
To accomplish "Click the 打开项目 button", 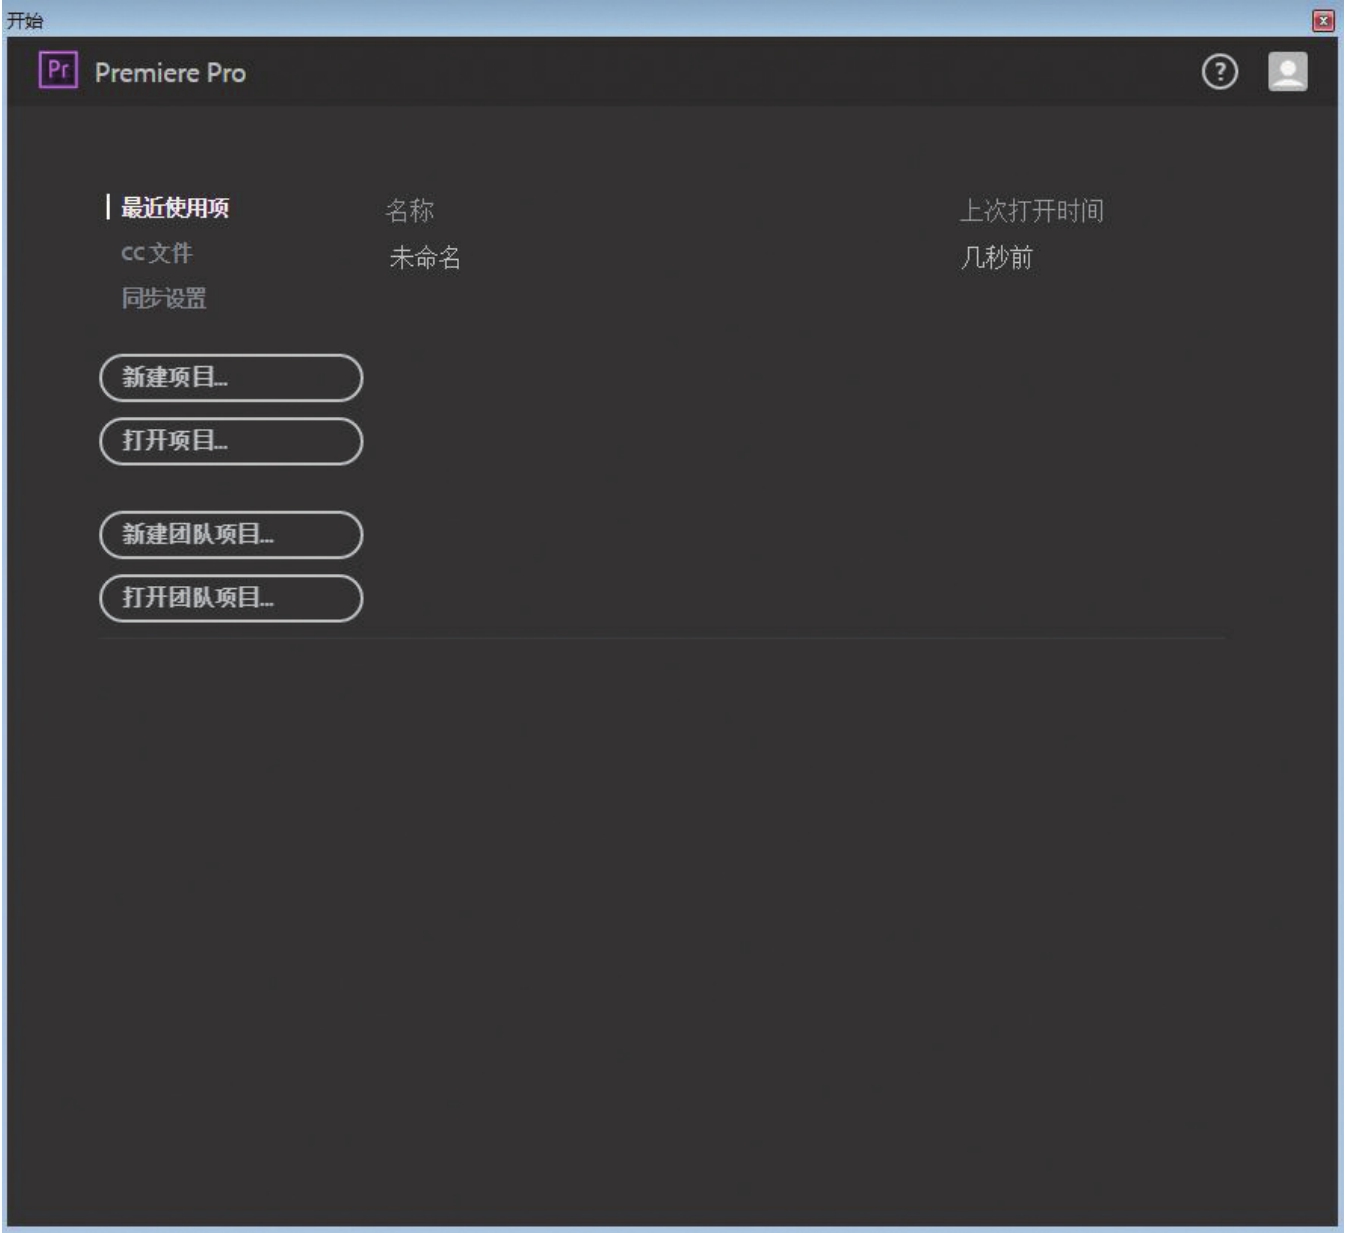I will (231, 441).
